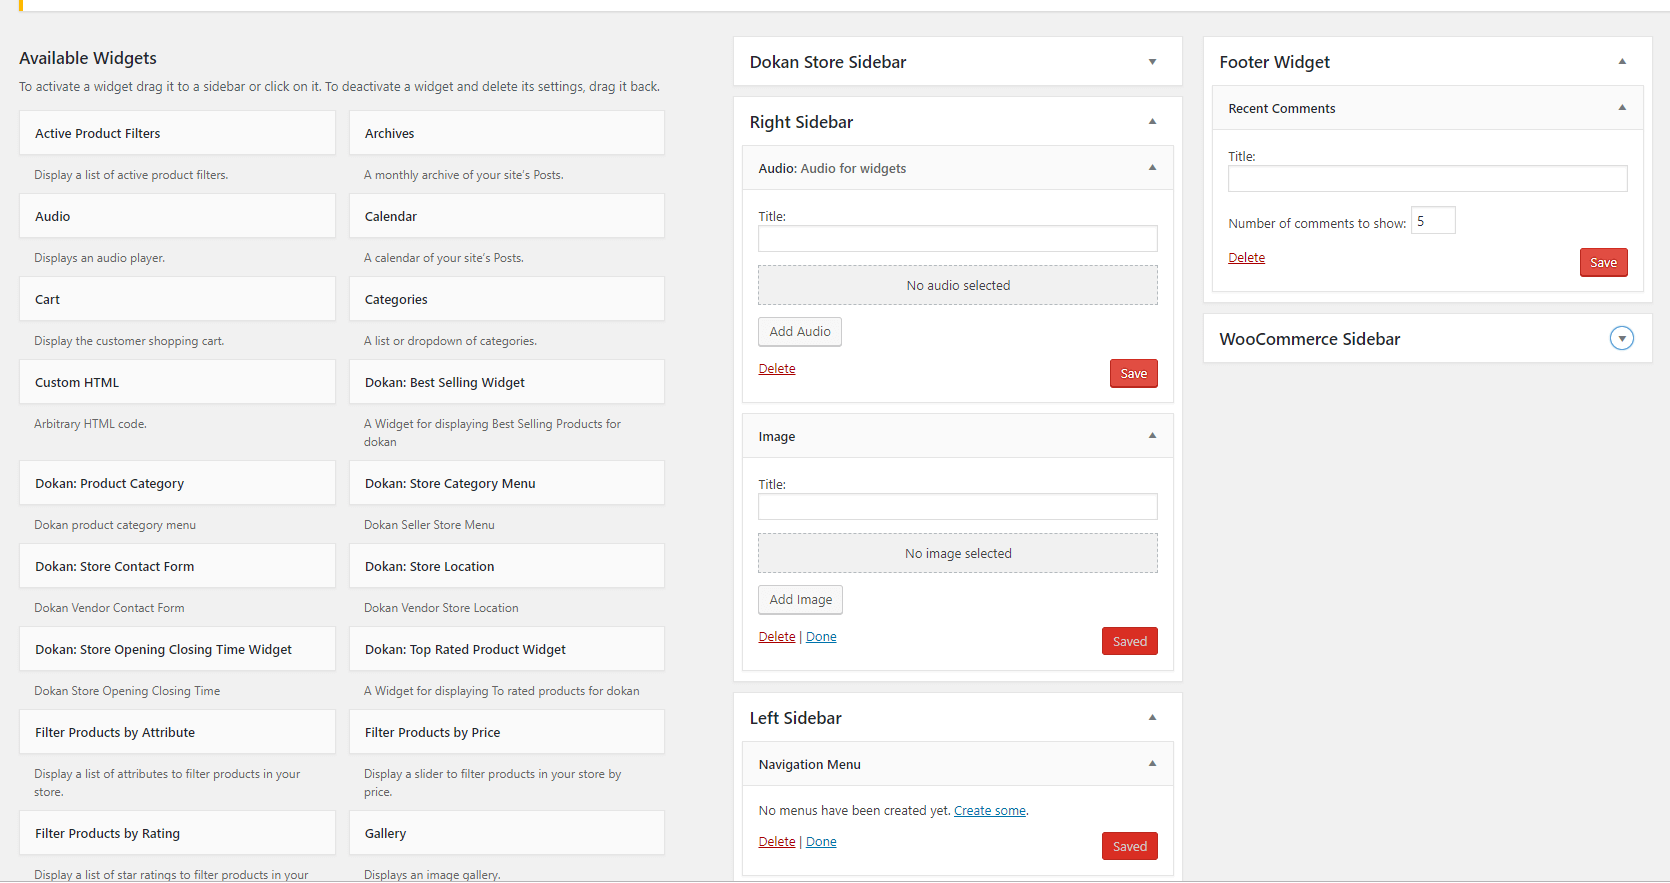
Task: Click the Image widget Title field
Action: point(957,506)
